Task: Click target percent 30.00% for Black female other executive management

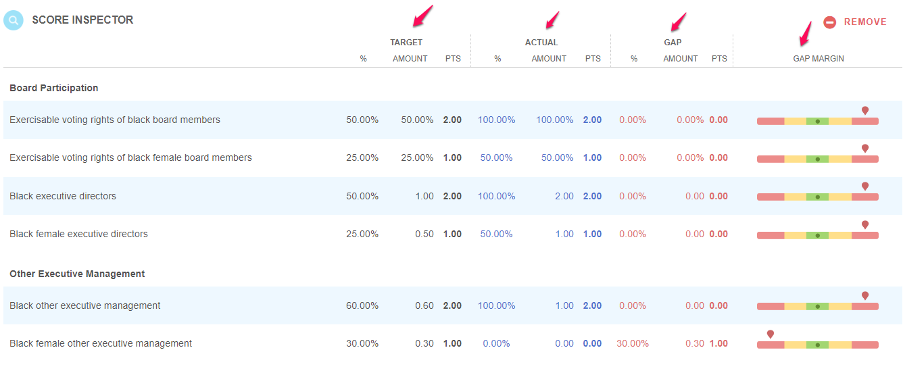Action: 362,343
